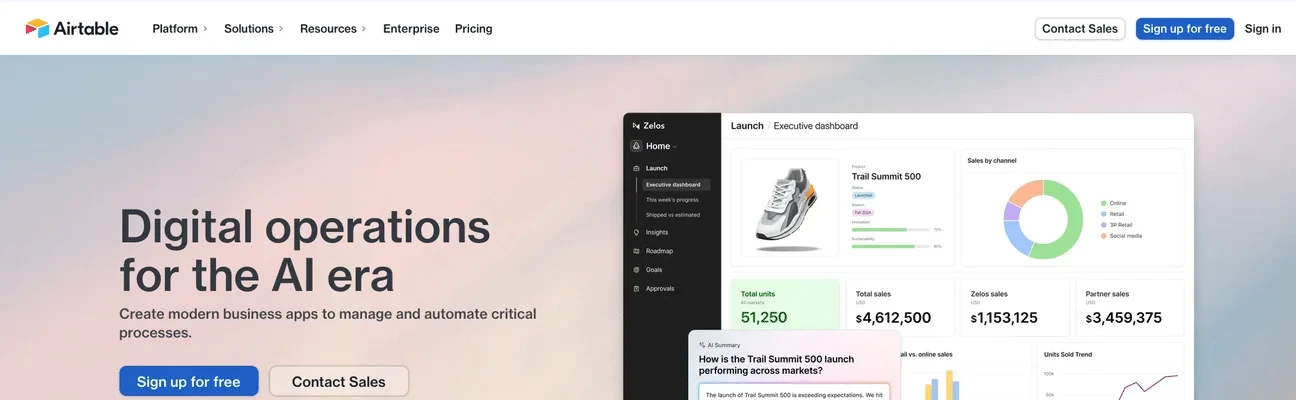Click the hero Sign up for free button
The height and width of the screenshot is (400, 1296).
pos(189,381)
